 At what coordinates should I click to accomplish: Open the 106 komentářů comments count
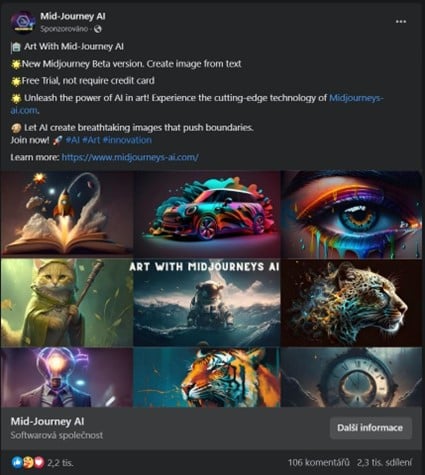tap(319, 462)
